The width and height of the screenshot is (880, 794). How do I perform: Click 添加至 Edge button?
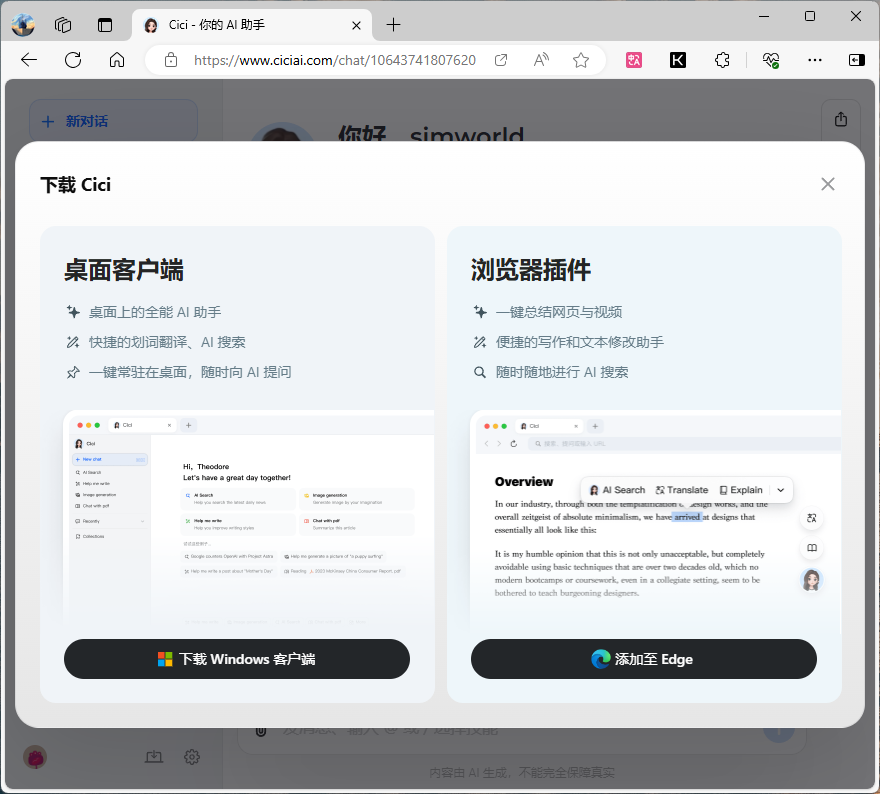644,659
